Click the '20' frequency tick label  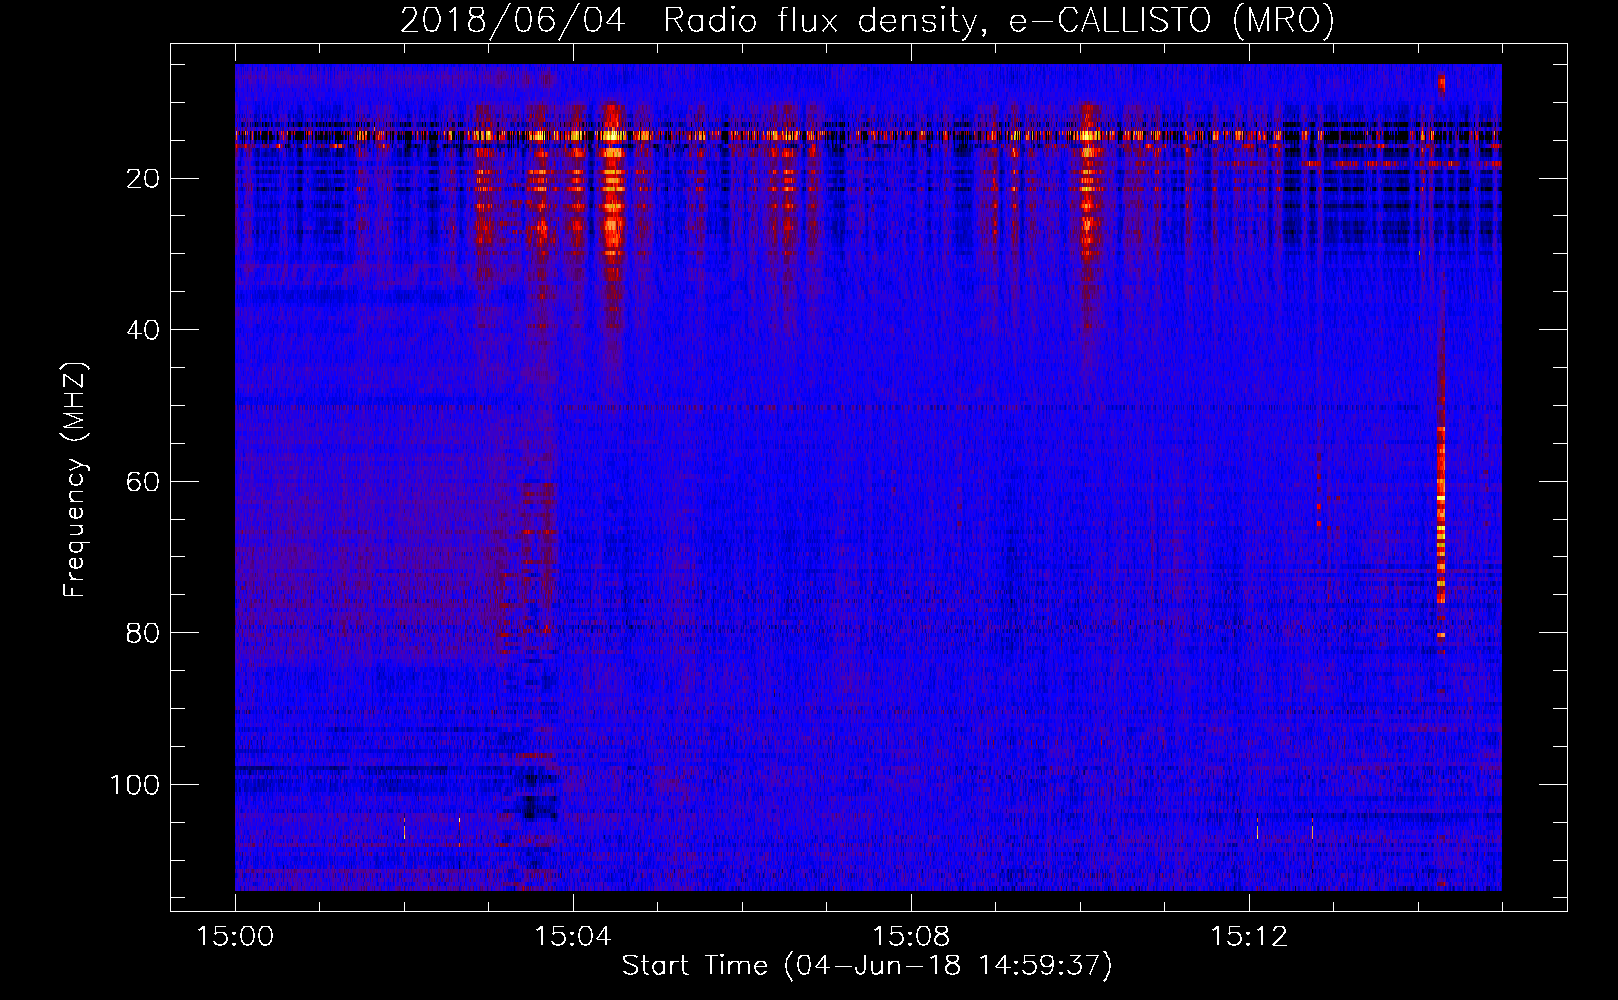tap(143, 179)
